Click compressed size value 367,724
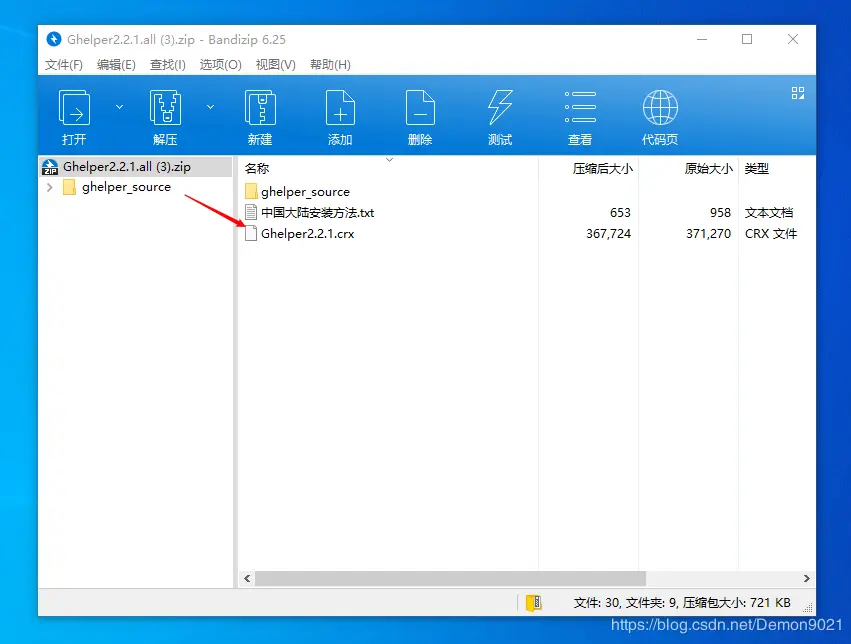The height and width of the screenshot is (644, 851). point(608,234)
